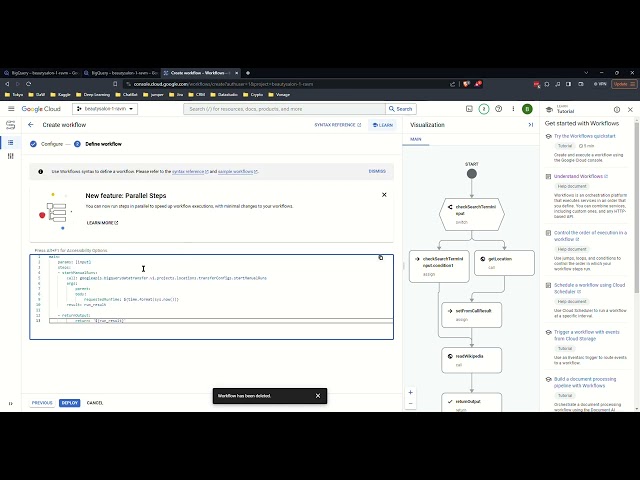This screenshot has height=480, width=640.
Task: Open Workflows list icon in sidebar
Action: click(11, 142)
